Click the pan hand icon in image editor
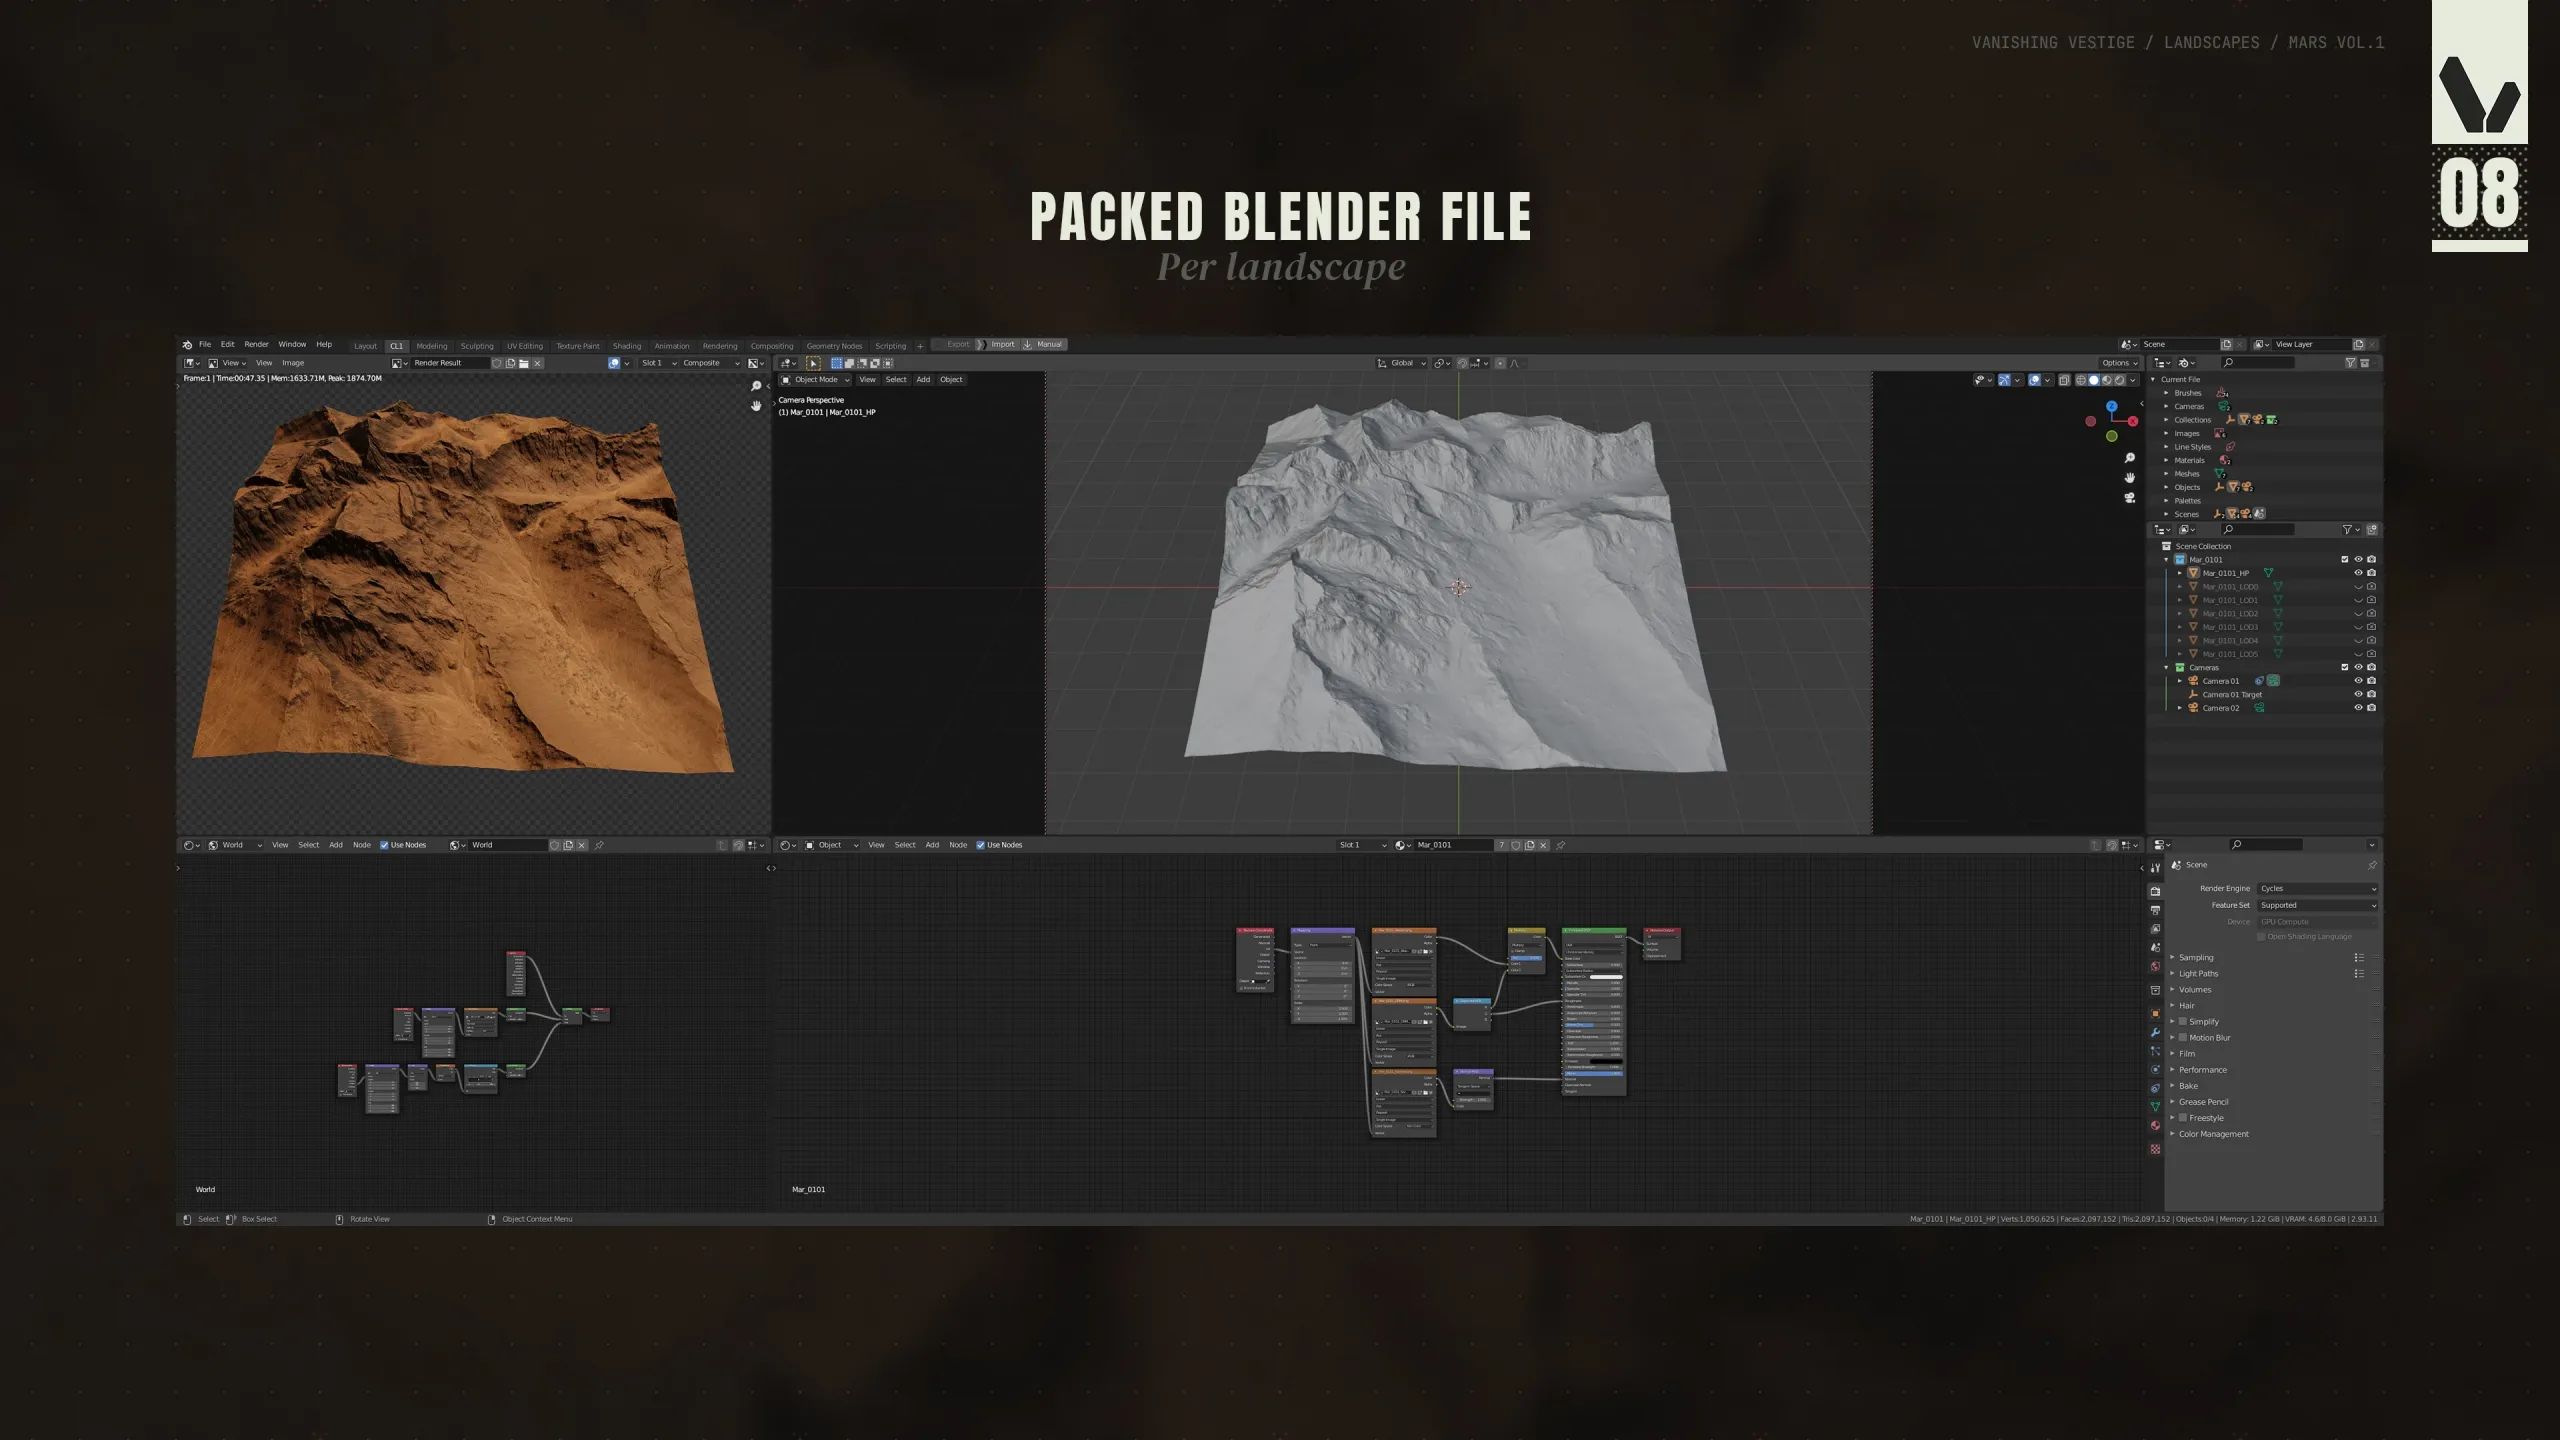Screen dimensions: 2560x1440 (x=756, y=405)
